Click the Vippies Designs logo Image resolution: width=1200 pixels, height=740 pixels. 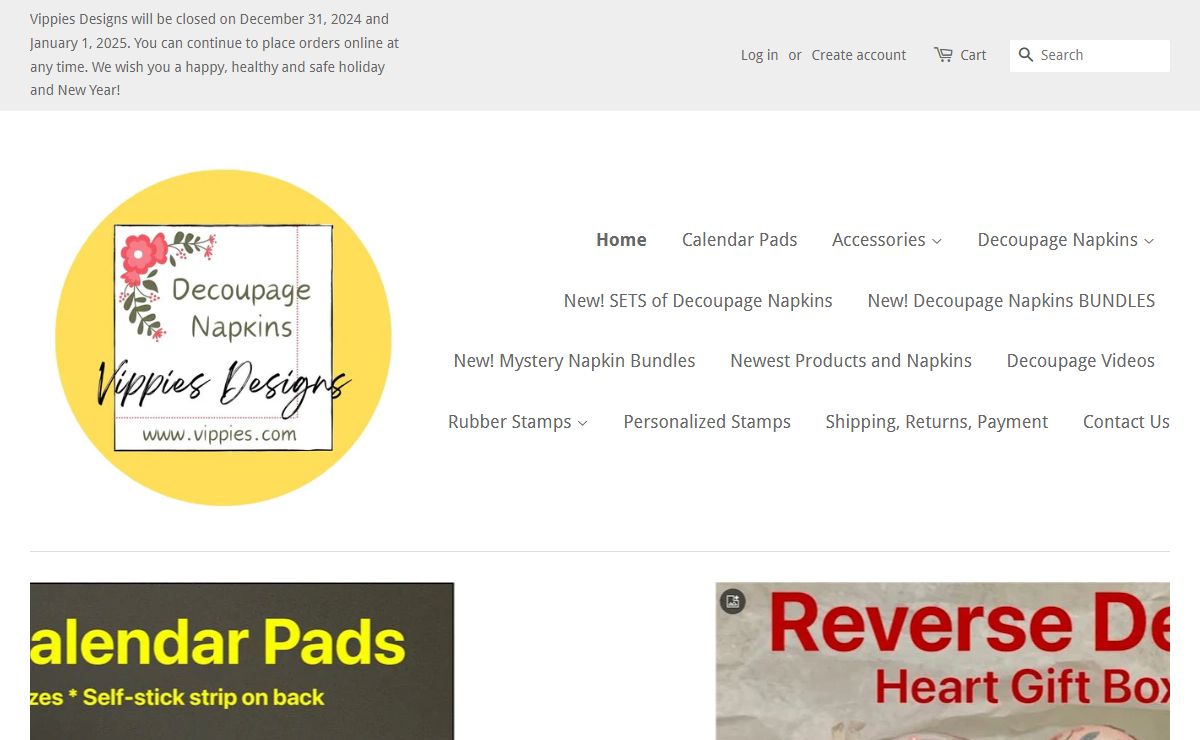[223, 338]
